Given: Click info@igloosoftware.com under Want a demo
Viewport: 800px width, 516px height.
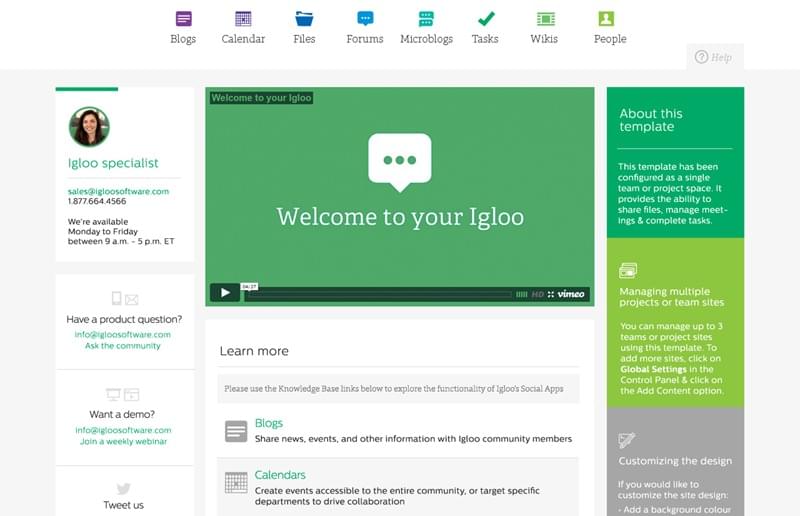Looking at the screenshot, I should coord(123,430).
